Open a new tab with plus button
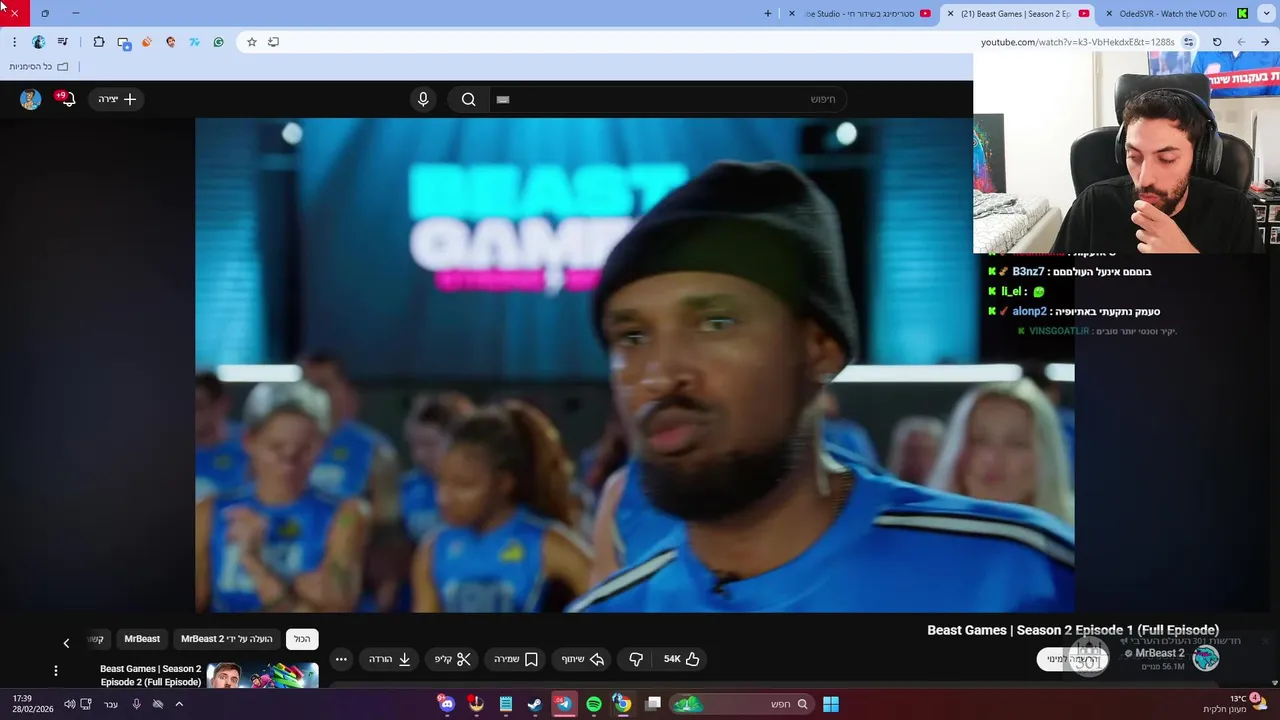The height and width of the screenshot is (720, 1280). [x=768, y=14]
